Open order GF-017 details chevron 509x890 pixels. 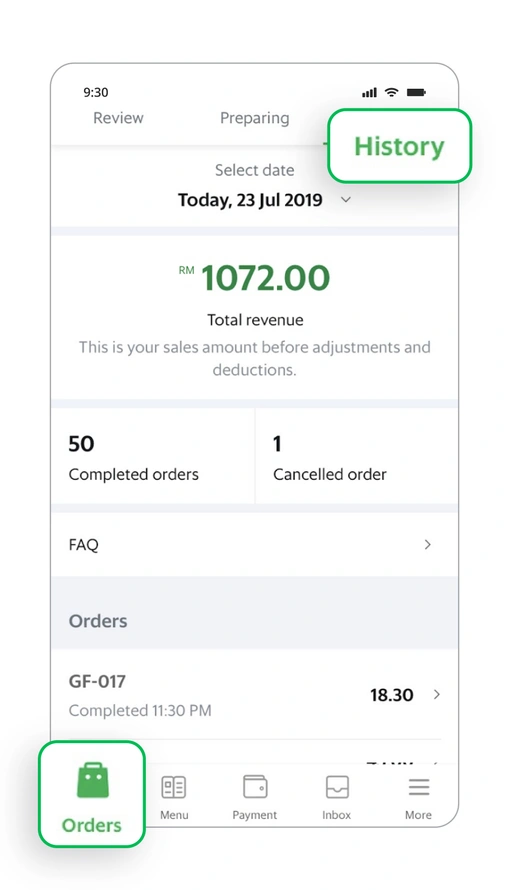pos(436,694)
